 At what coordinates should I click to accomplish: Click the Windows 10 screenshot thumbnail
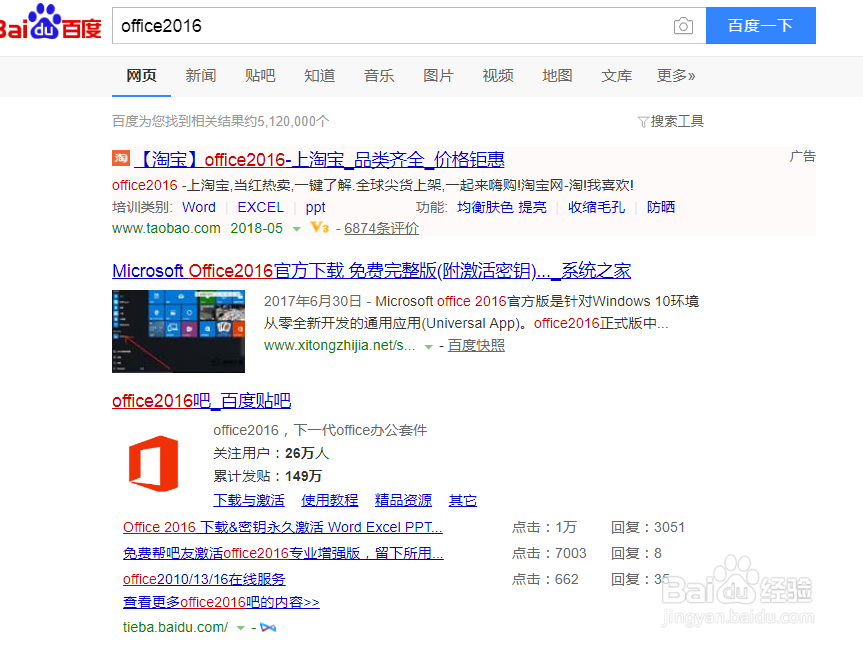click(x=178, y=331)
